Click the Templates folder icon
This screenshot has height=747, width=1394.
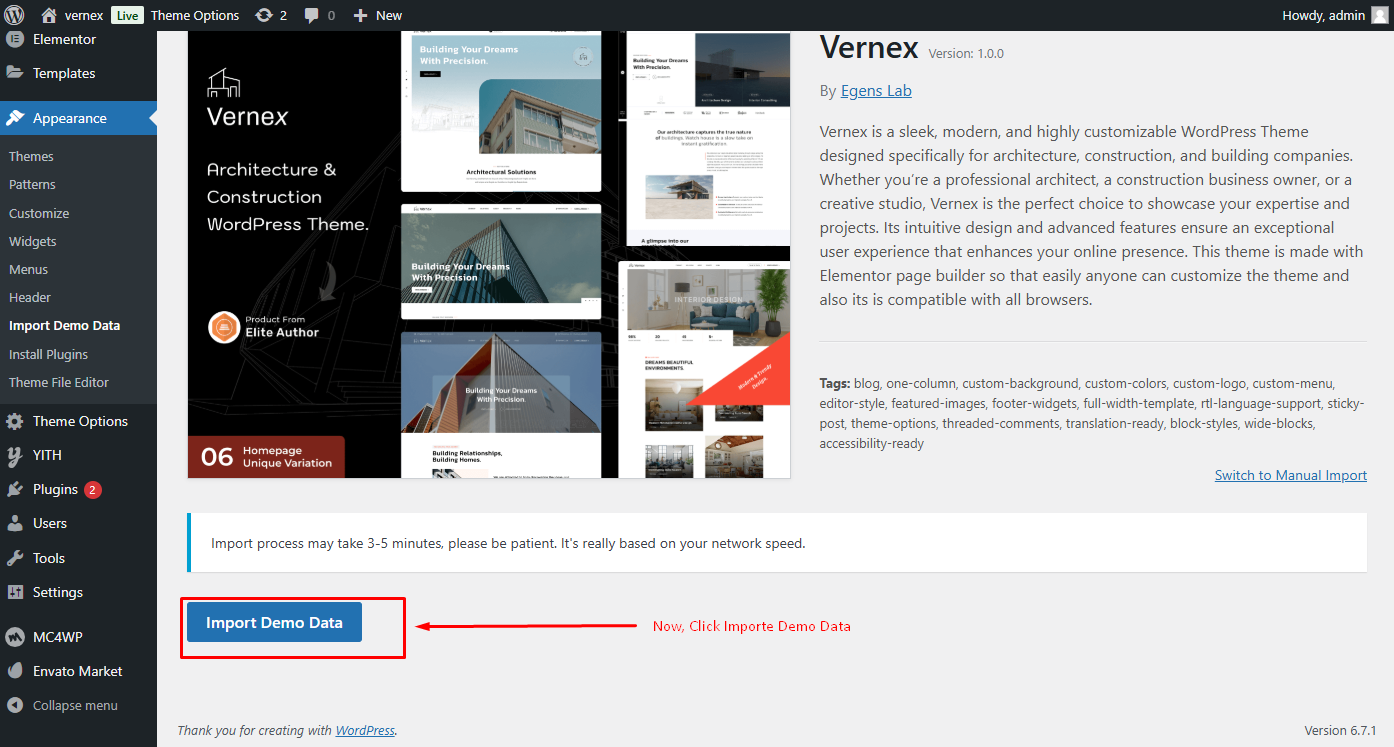coord(15,73)
